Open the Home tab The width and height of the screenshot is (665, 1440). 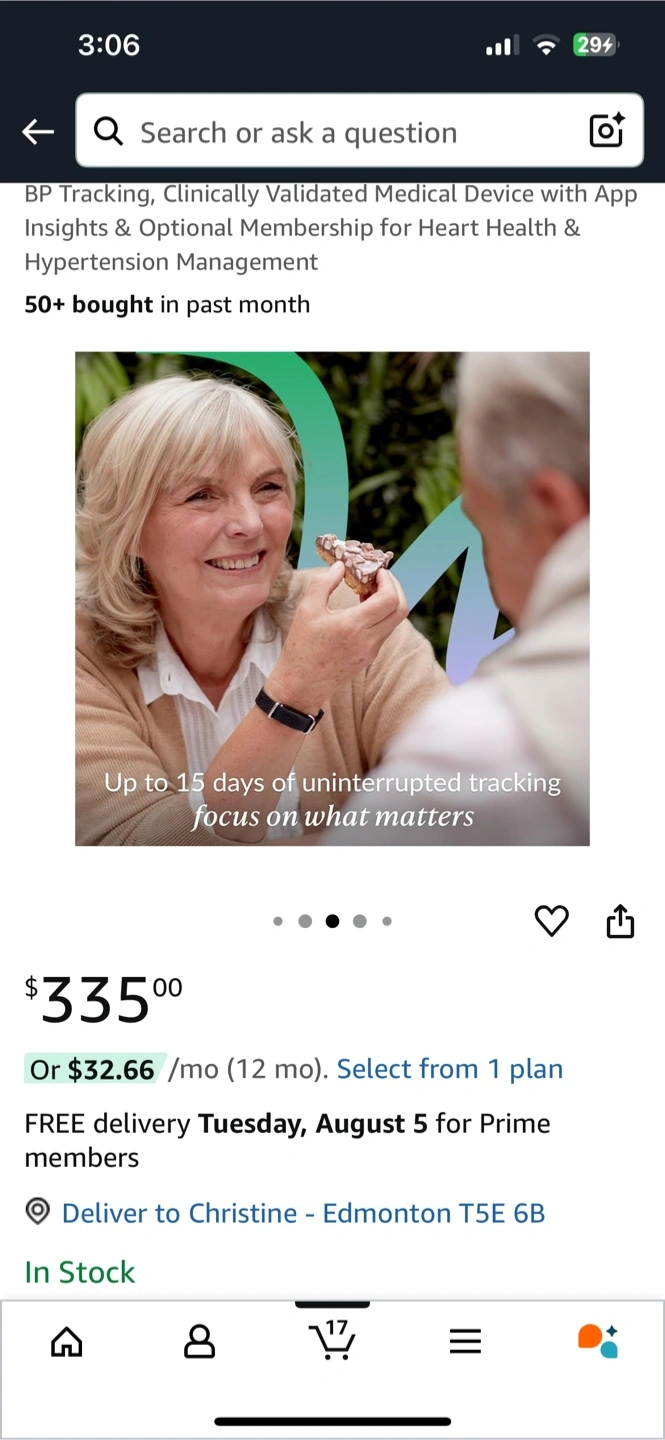(x=67, y=1341)
